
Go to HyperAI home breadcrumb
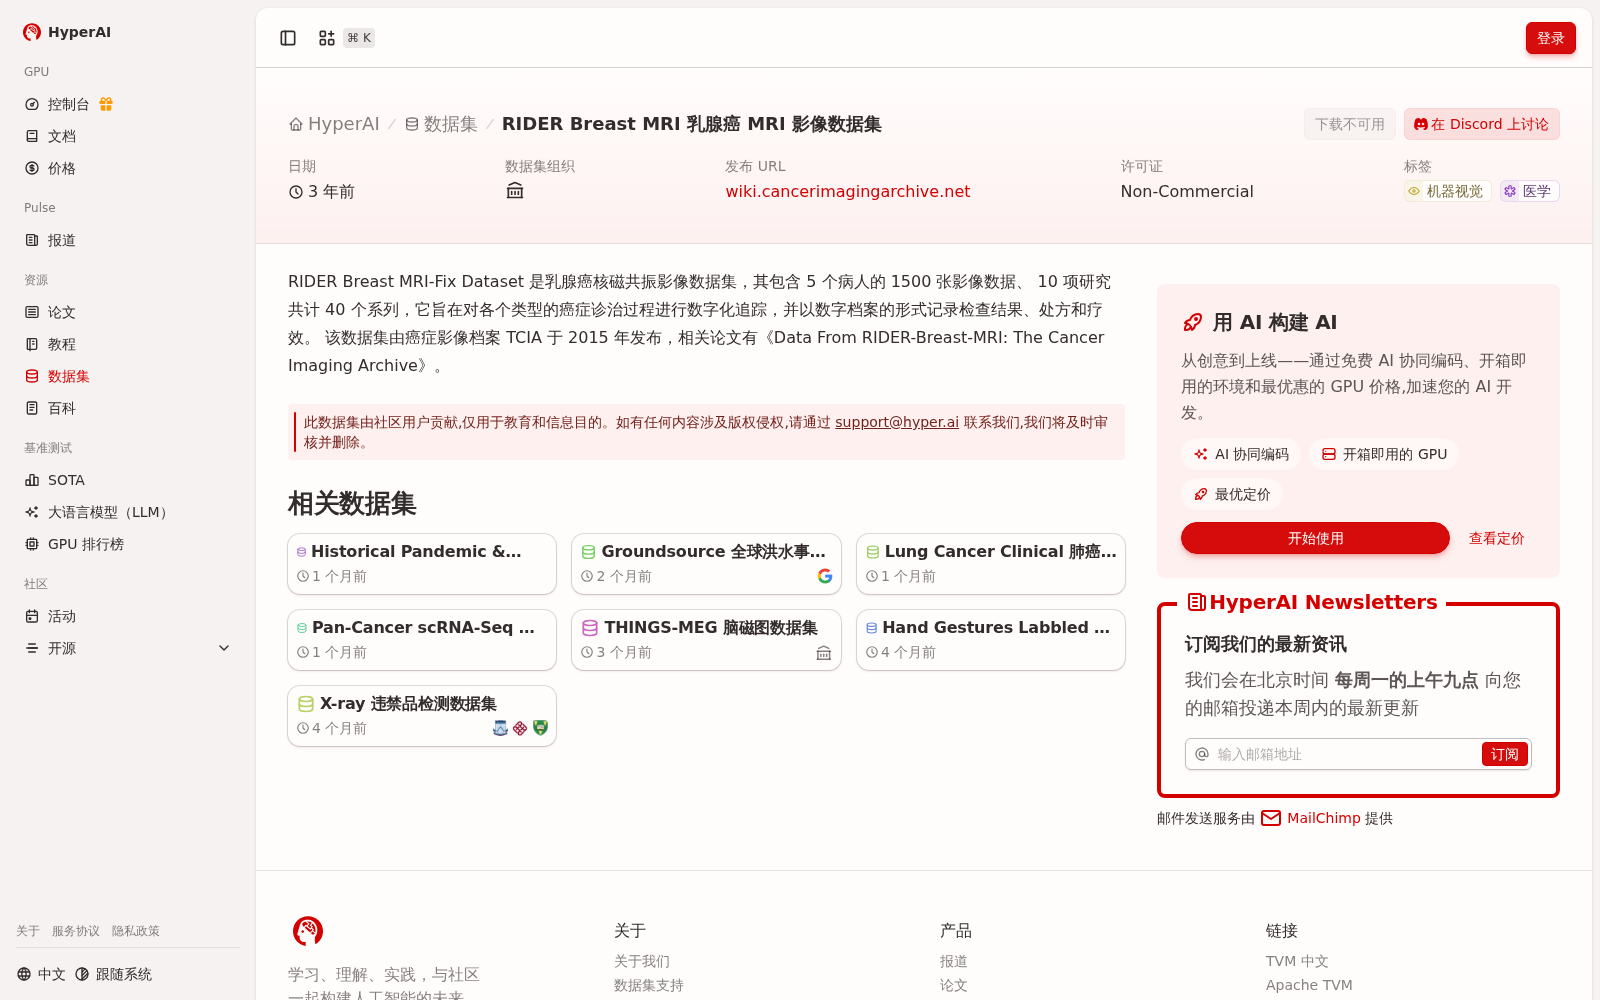334,124
